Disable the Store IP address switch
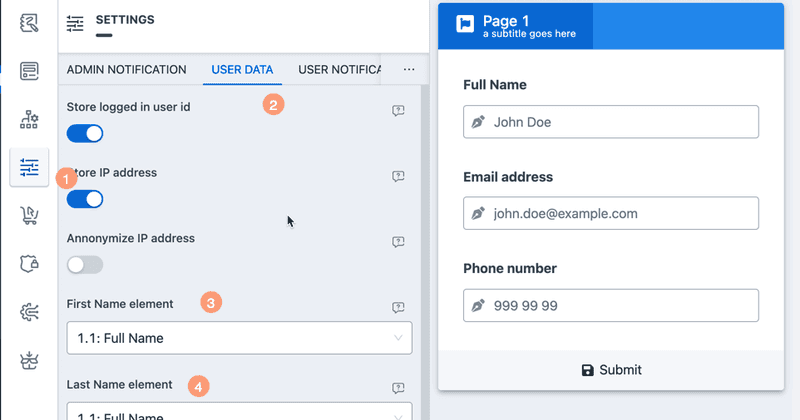 tap(85, 199)
